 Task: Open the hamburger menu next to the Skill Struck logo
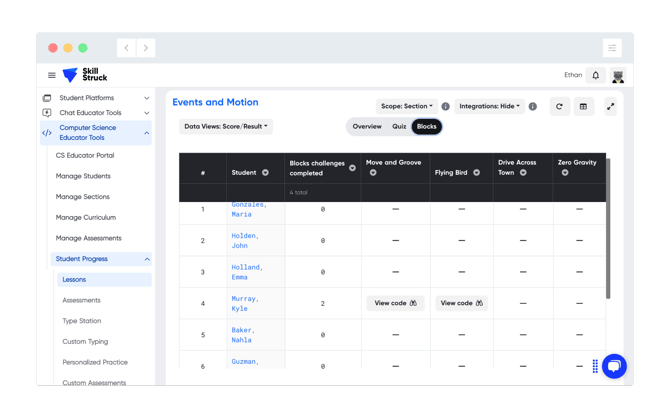[52, 75]
